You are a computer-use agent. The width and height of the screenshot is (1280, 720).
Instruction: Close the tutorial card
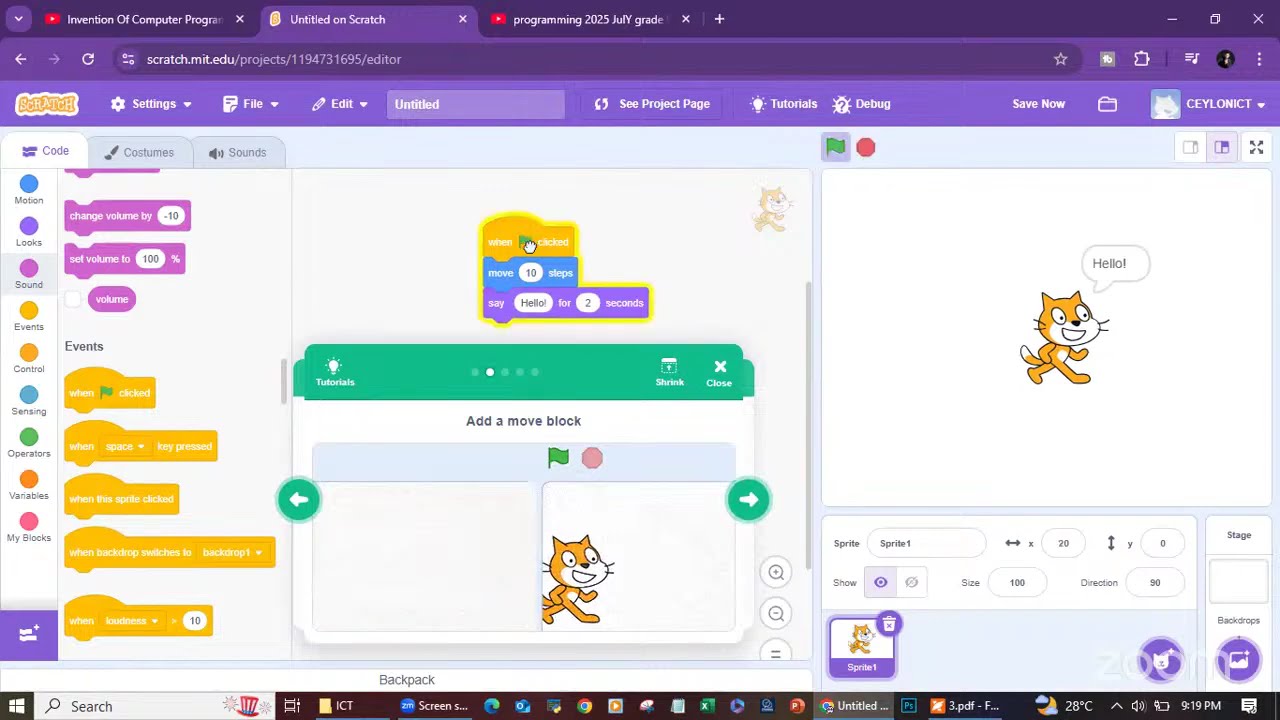tap(719, 372)
